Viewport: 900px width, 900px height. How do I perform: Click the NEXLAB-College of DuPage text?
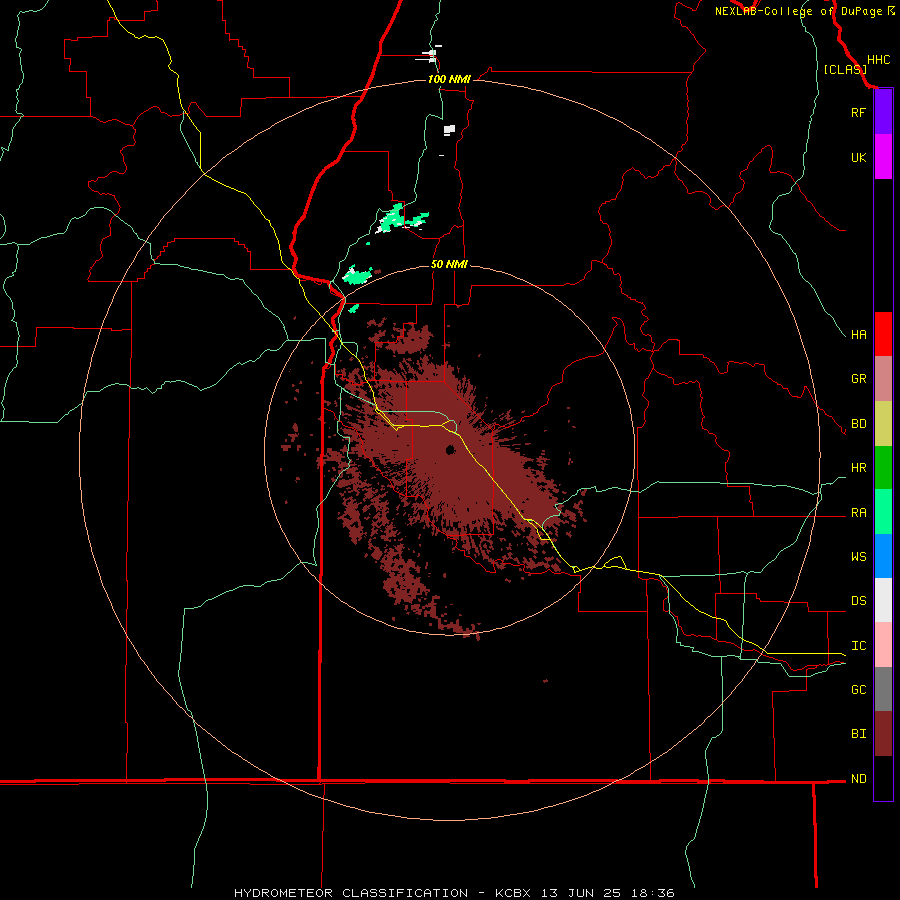(798, 11)
